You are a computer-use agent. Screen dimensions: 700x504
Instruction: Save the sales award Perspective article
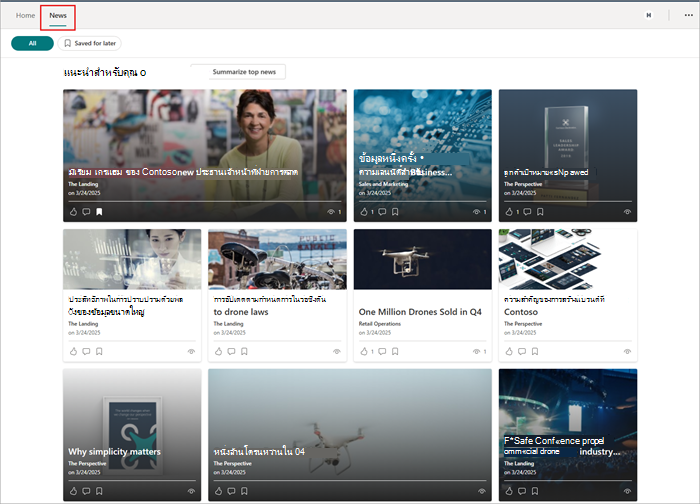(x=540, y=212)
